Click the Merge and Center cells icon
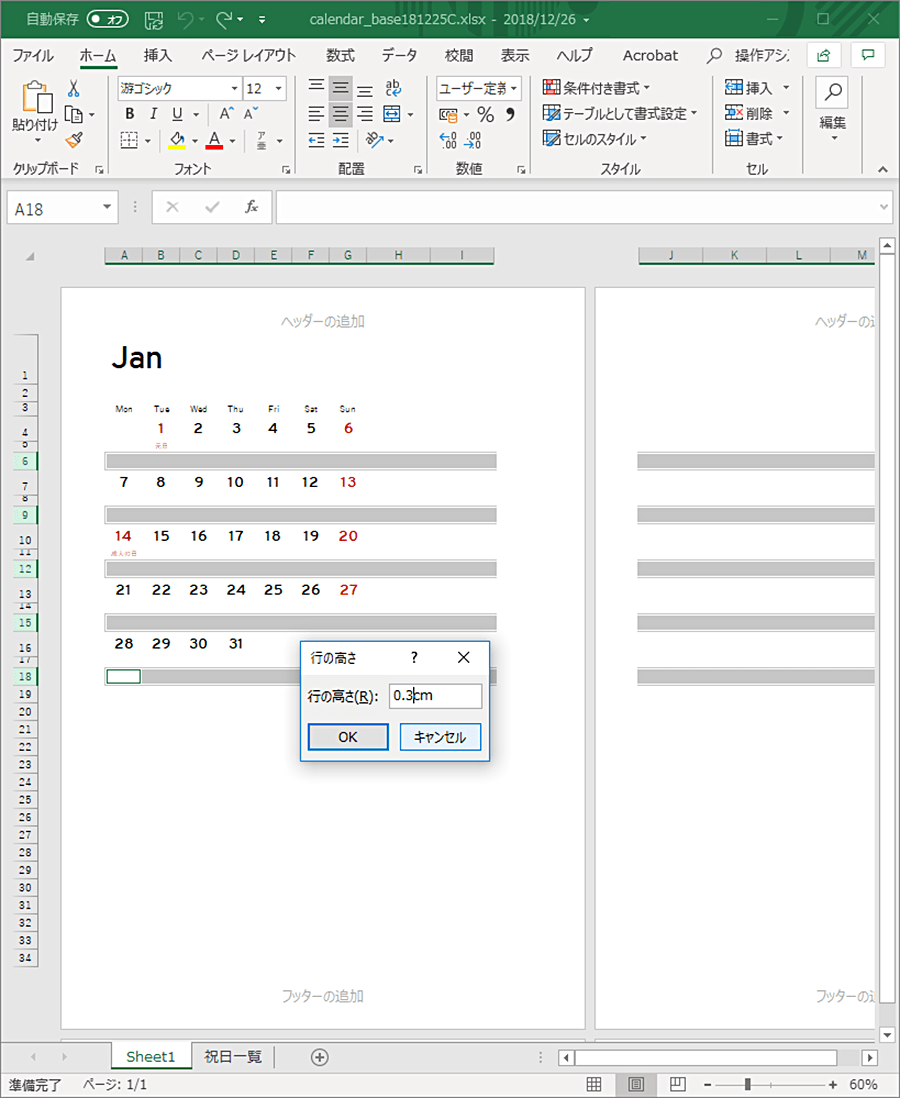The width and height of the screenshot is (900, 1098). point(391,114)
